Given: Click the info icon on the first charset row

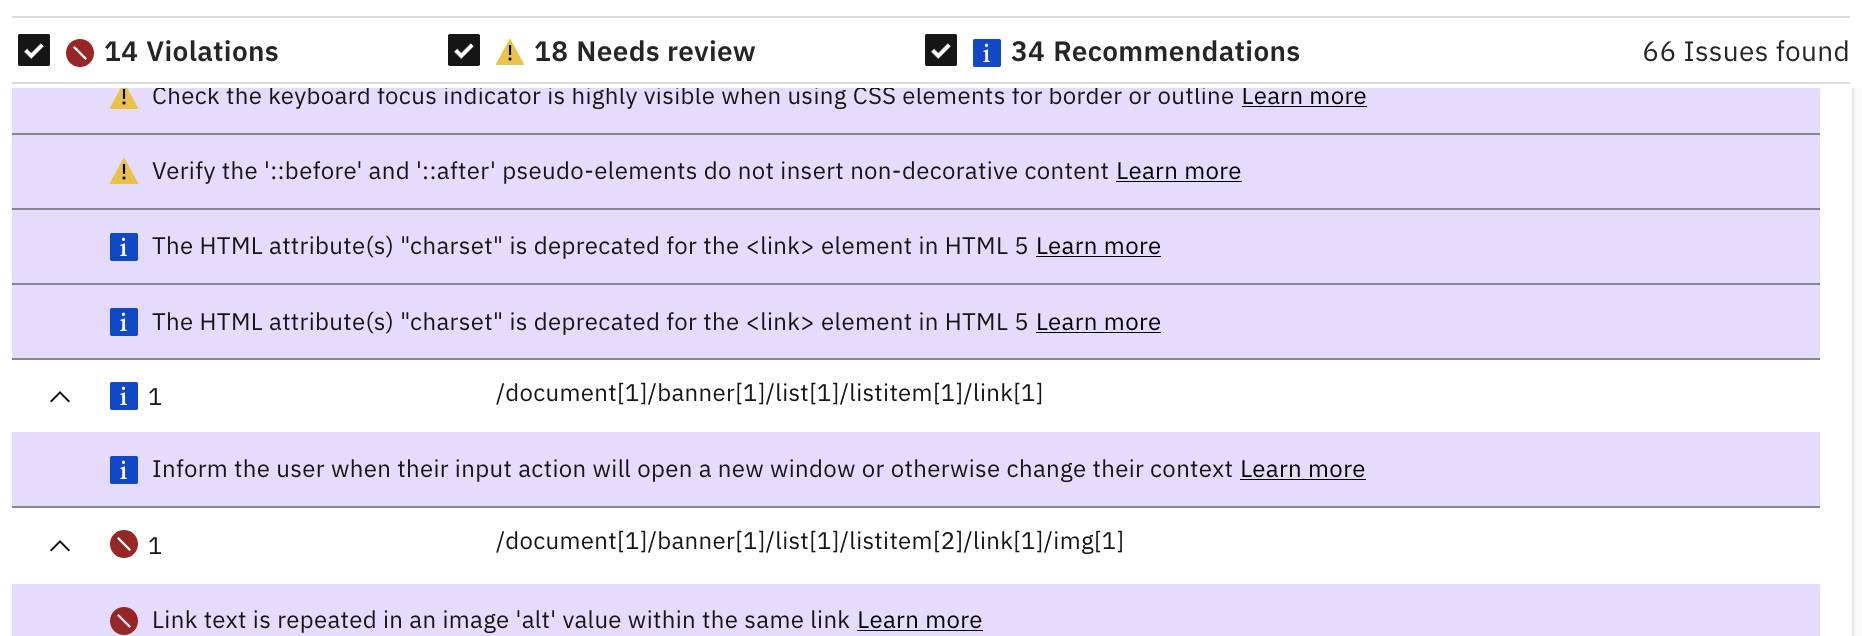Looking at the screenshot, I should (123, 246).
